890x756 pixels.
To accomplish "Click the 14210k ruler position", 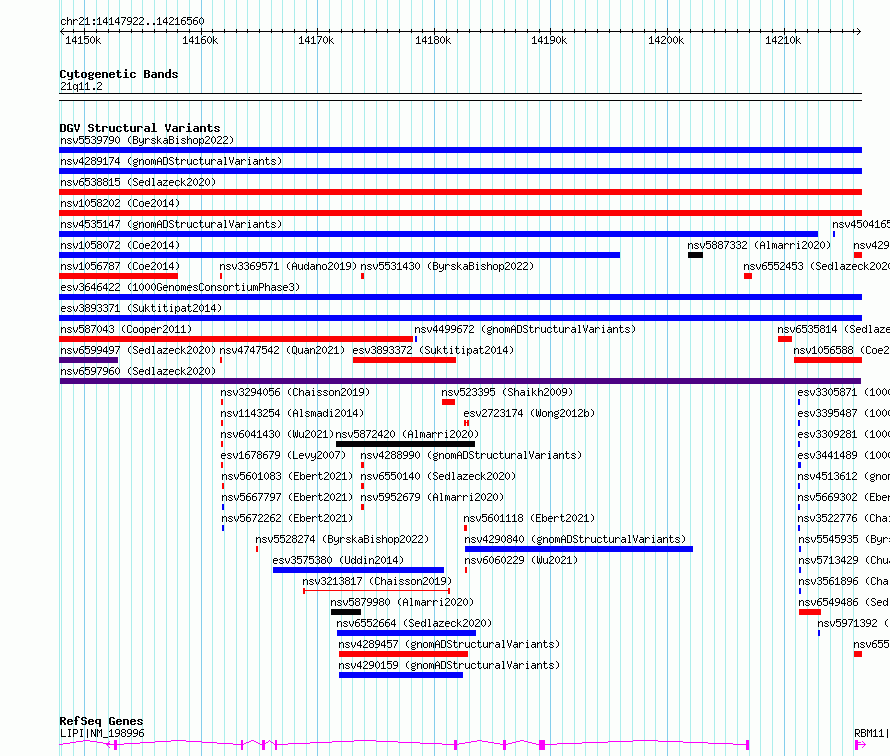I will point(783,40).
